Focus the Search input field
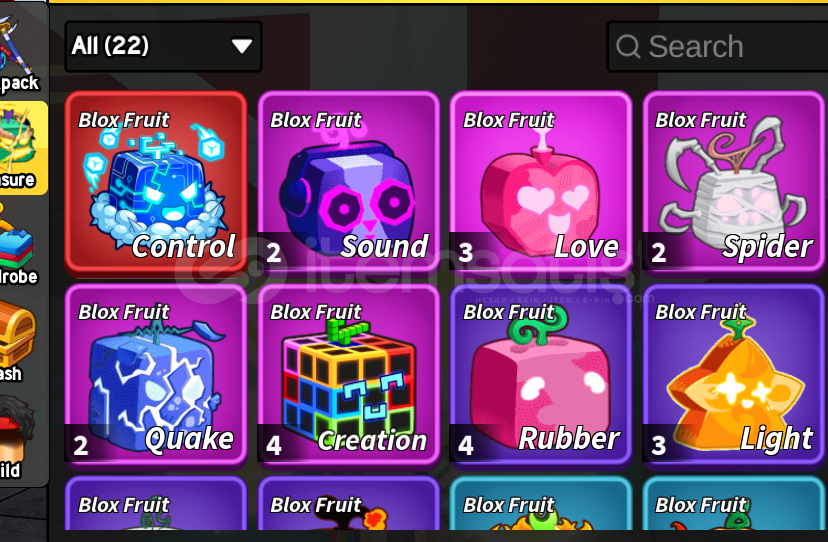 tap(717, 46)
